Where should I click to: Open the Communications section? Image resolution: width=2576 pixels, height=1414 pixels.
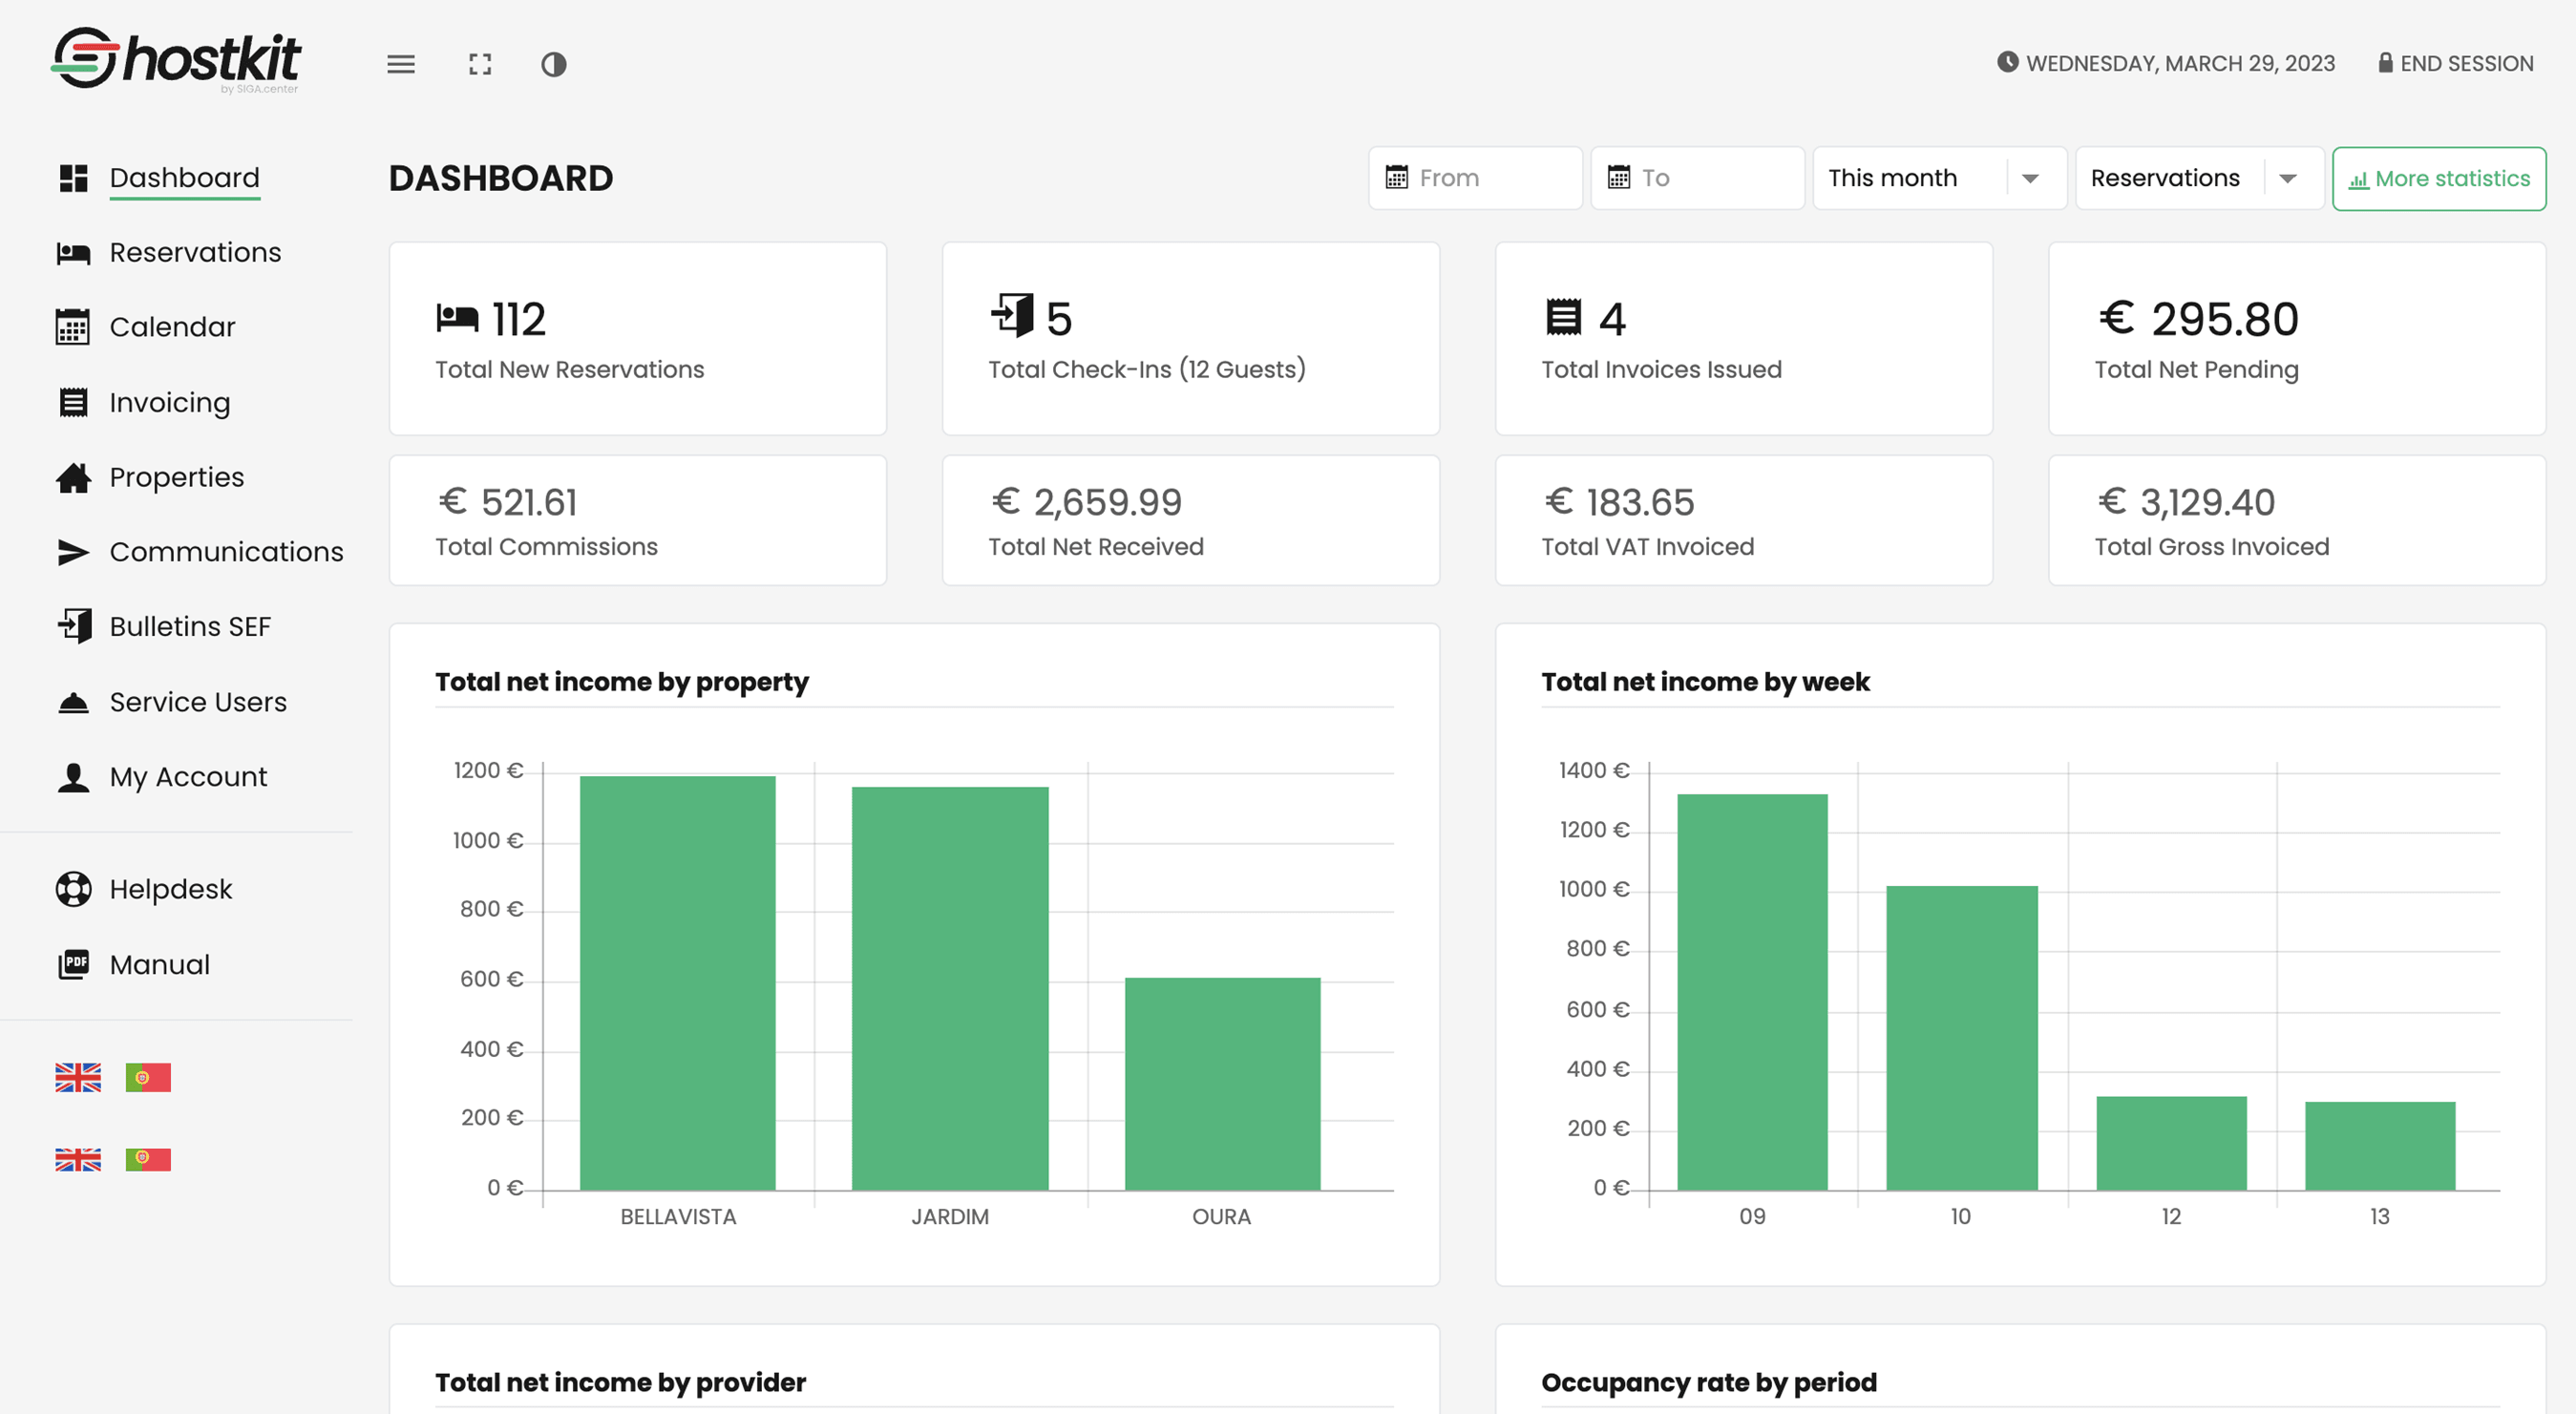pyautogui.click(x=226, y=551)
